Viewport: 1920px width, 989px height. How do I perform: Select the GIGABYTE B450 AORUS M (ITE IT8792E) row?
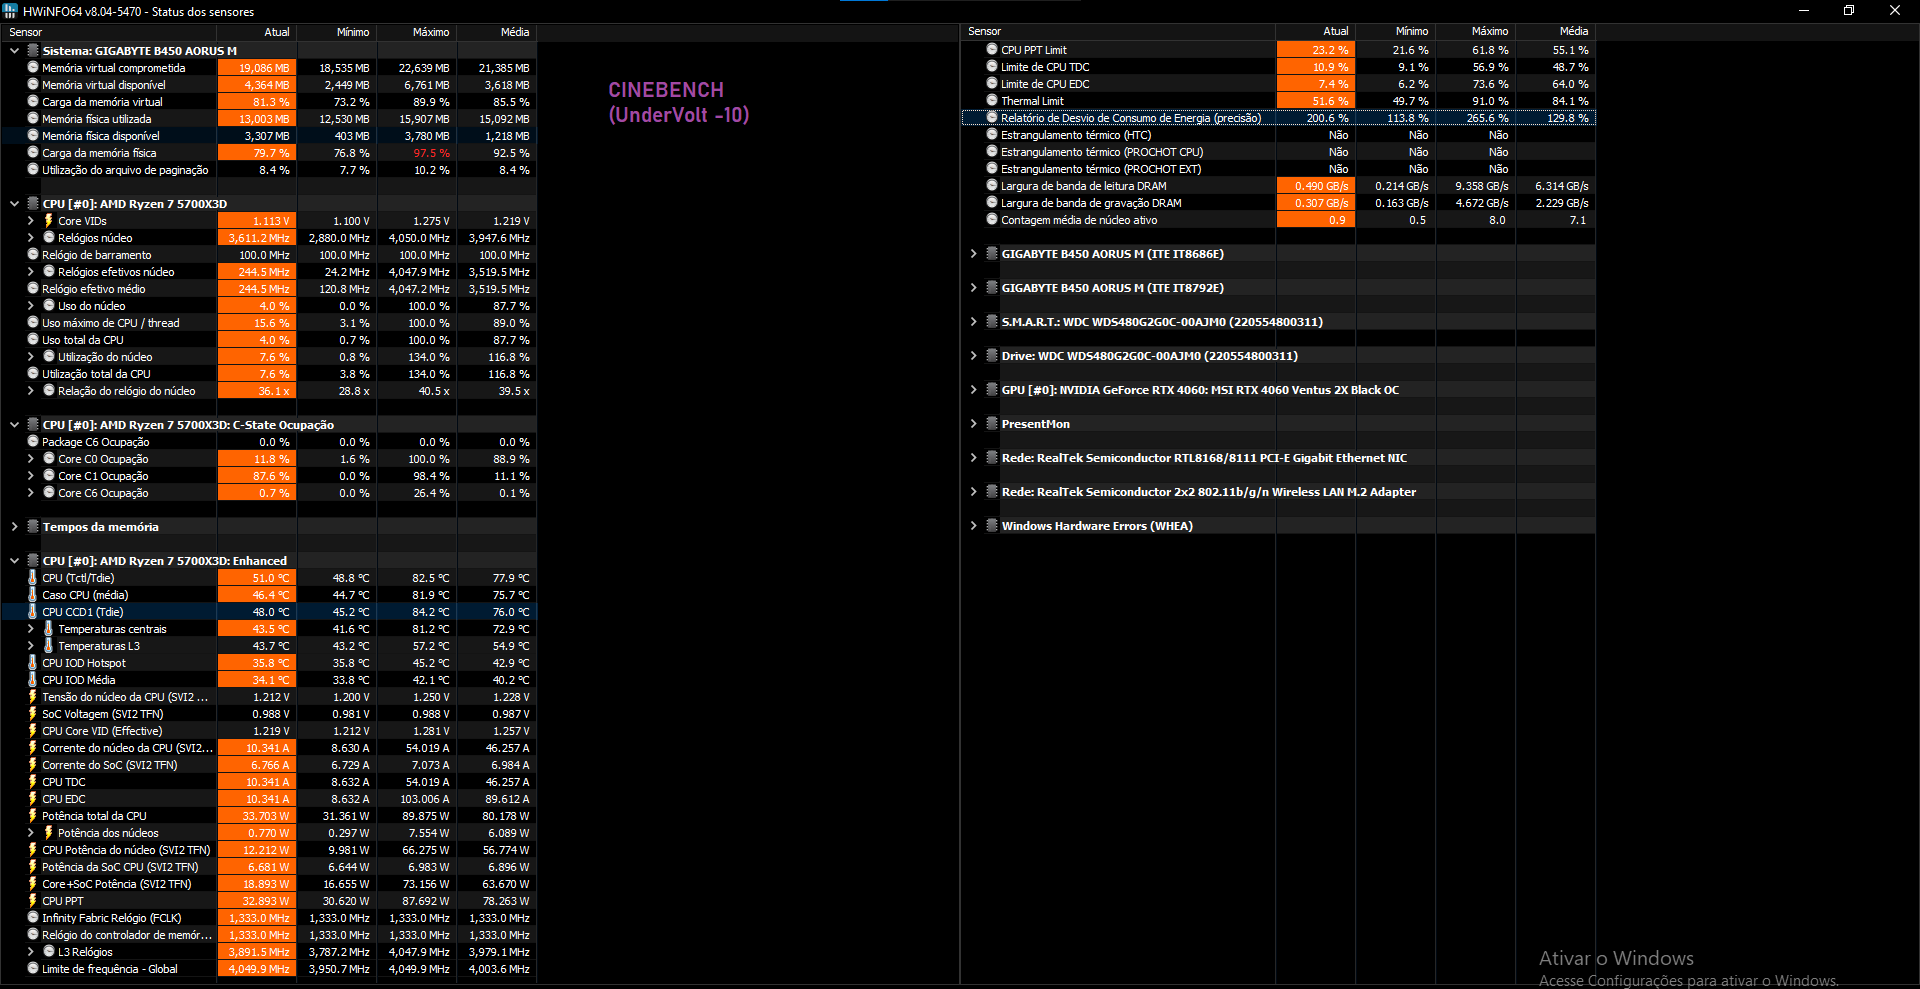[1278, 288]
